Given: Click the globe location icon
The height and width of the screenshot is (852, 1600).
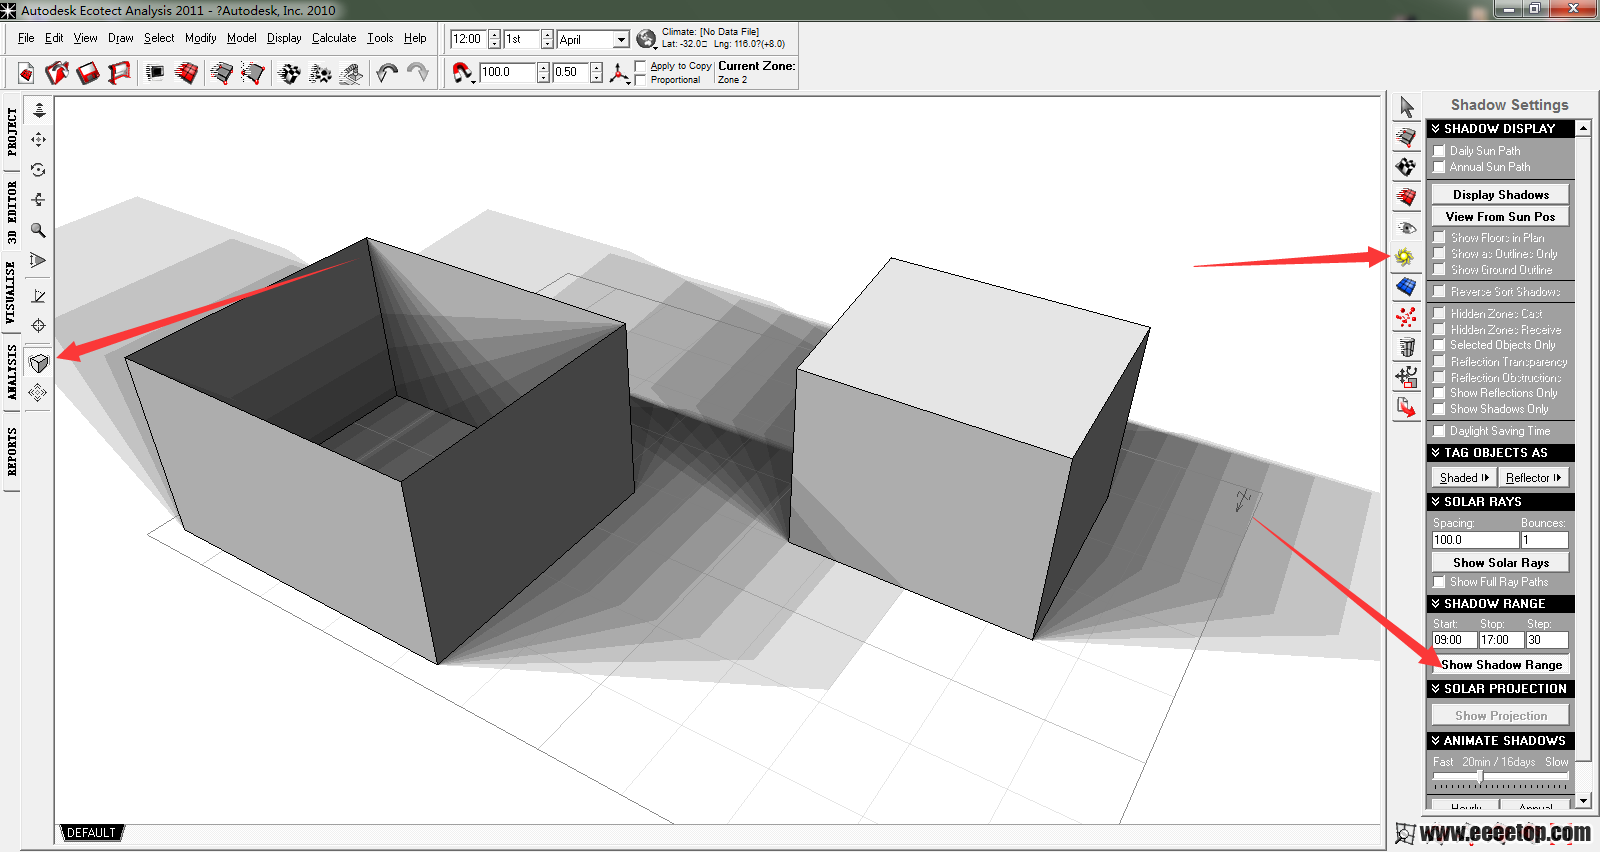Looking at the screenshot, I should coord(646,39).
